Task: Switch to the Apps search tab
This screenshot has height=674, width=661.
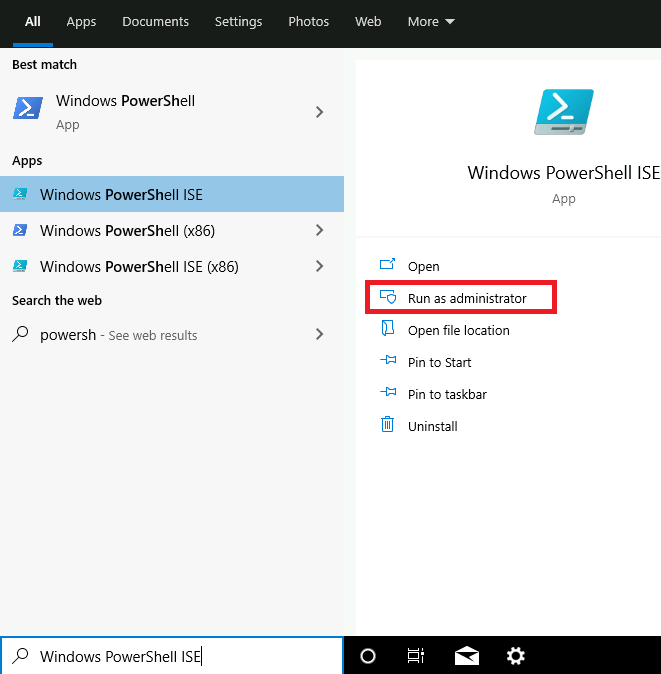Action: (81, 21)
